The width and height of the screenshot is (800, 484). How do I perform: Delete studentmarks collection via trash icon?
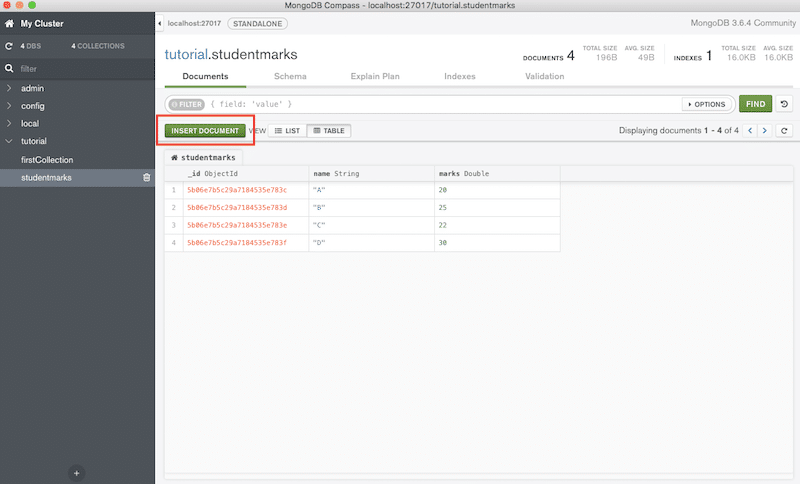point(146,177)
